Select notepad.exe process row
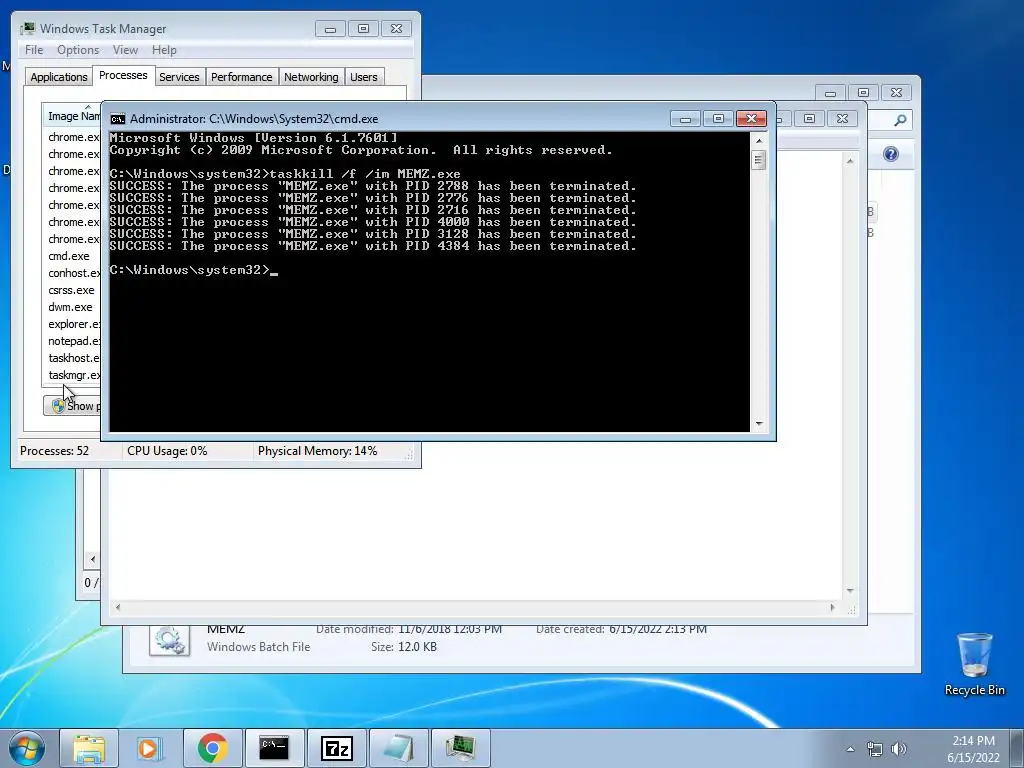 coord(72,341)
